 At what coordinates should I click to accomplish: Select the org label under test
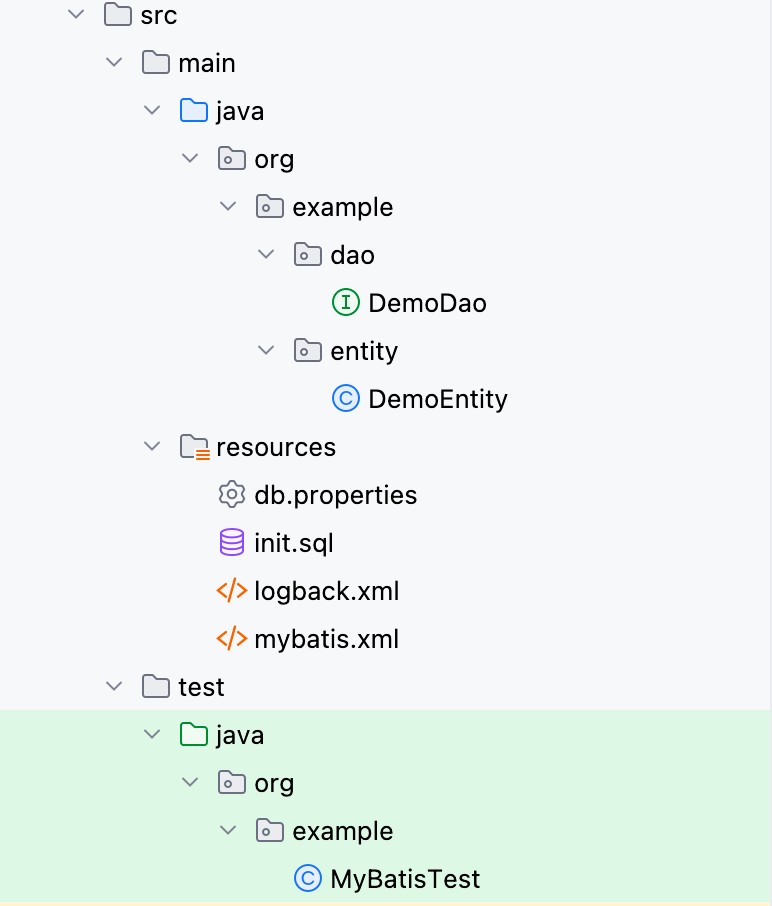click(274, 784)
